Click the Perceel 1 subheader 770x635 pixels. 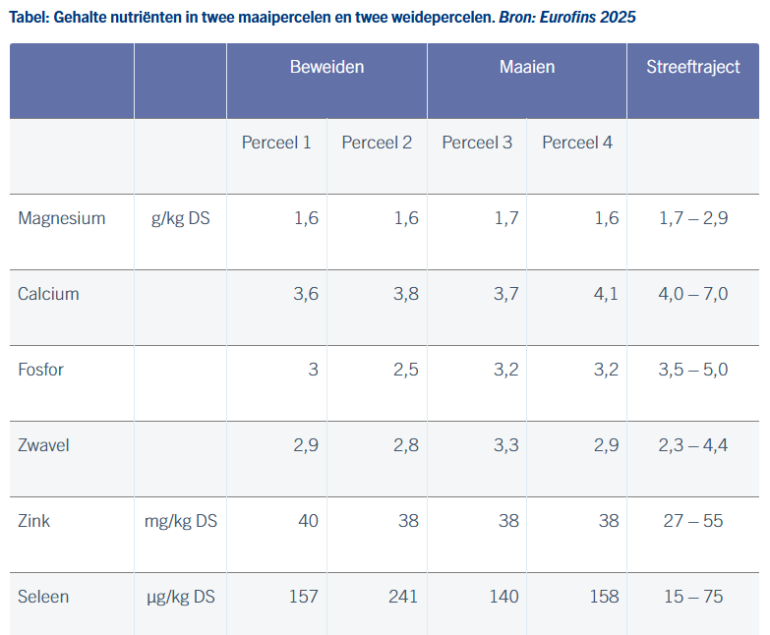(276, 143)
